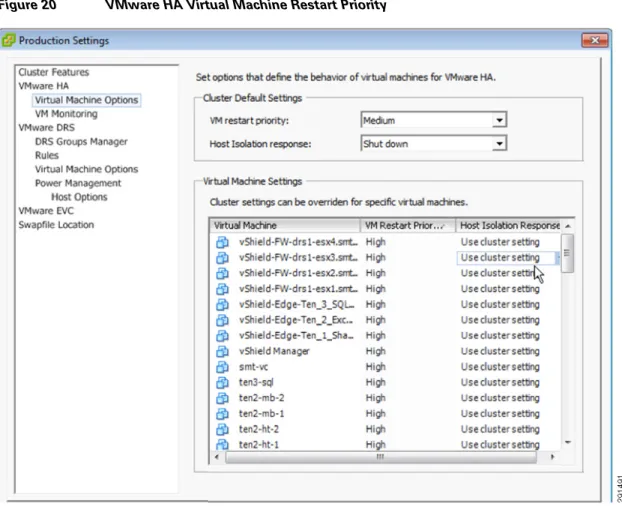Click vertical scrollbar up arrow in VM list
622x506 pixels.
pos(568,226)
